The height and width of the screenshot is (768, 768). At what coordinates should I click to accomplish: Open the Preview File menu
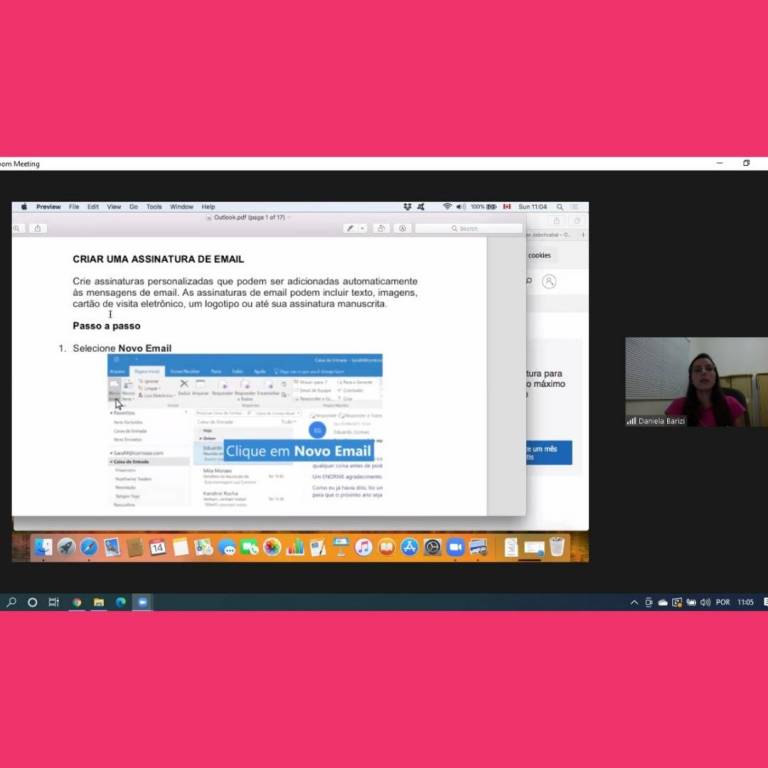74,207
